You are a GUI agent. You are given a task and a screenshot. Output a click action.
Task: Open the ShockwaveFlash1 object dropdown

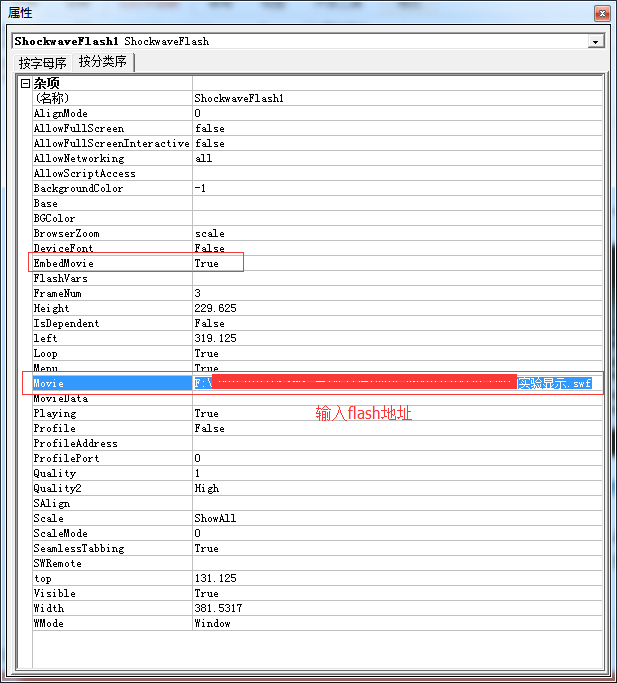click(595, 42)
